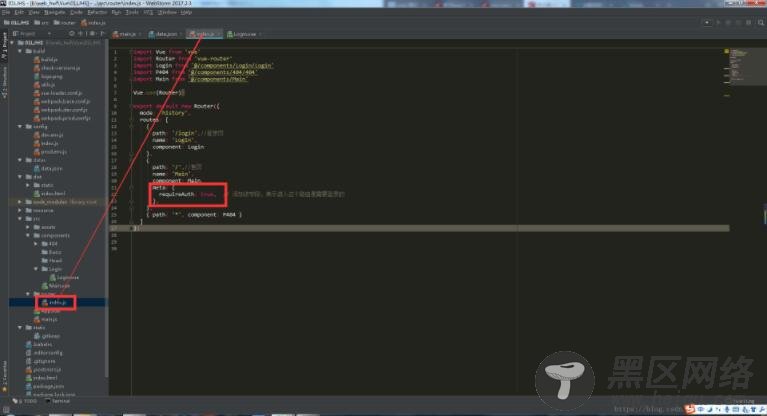Collapse the src folder in project tree
Viewport: 767px width, 416px height.
20,219
